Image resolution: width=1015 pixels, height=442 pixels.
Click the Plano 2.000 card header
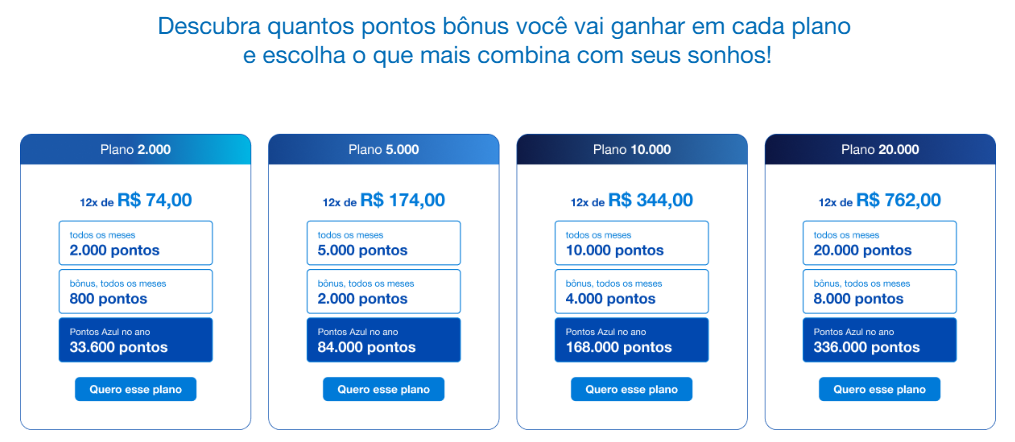tap(135, 150)
